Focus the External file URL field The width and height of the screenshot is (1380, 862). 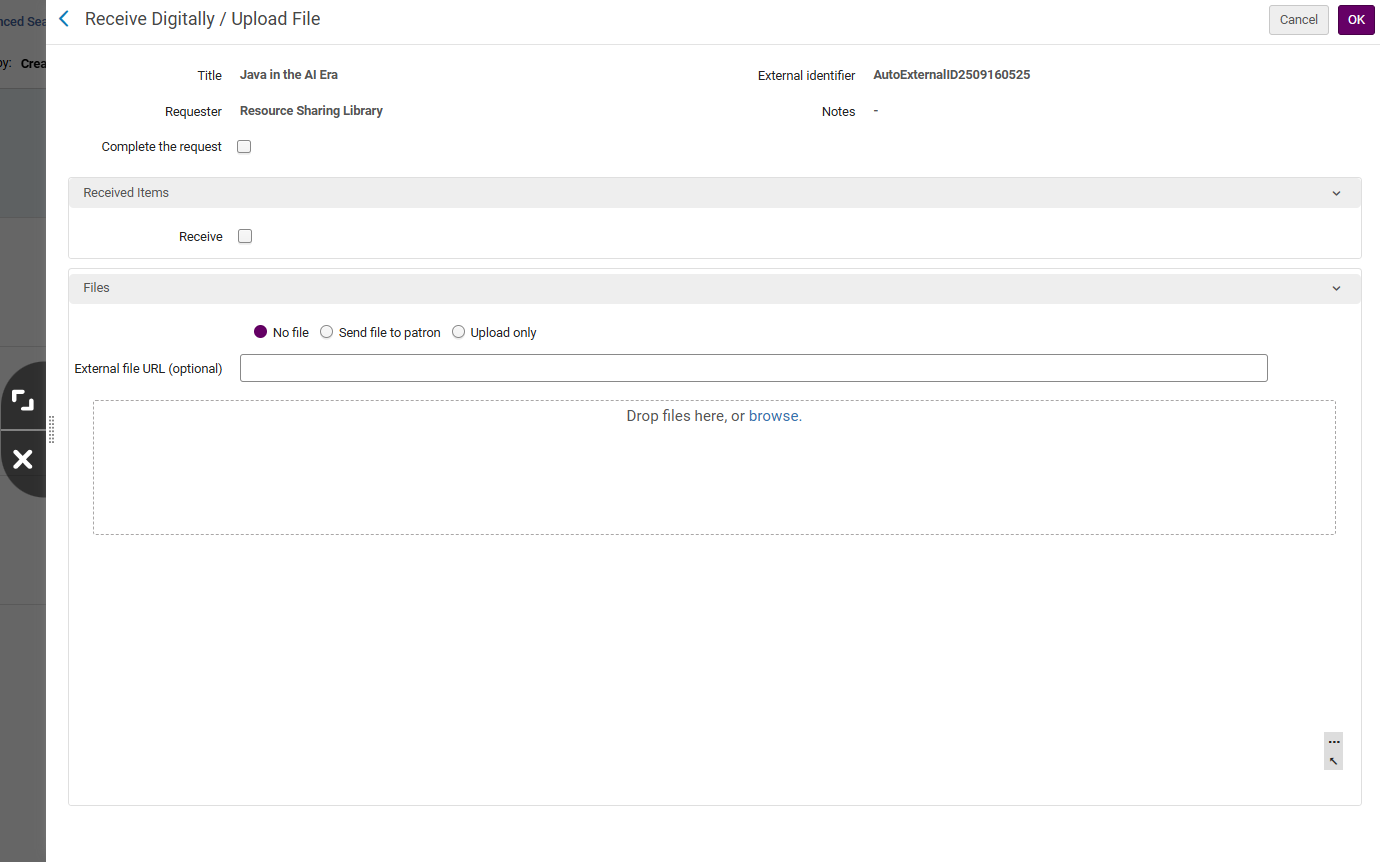754,368
